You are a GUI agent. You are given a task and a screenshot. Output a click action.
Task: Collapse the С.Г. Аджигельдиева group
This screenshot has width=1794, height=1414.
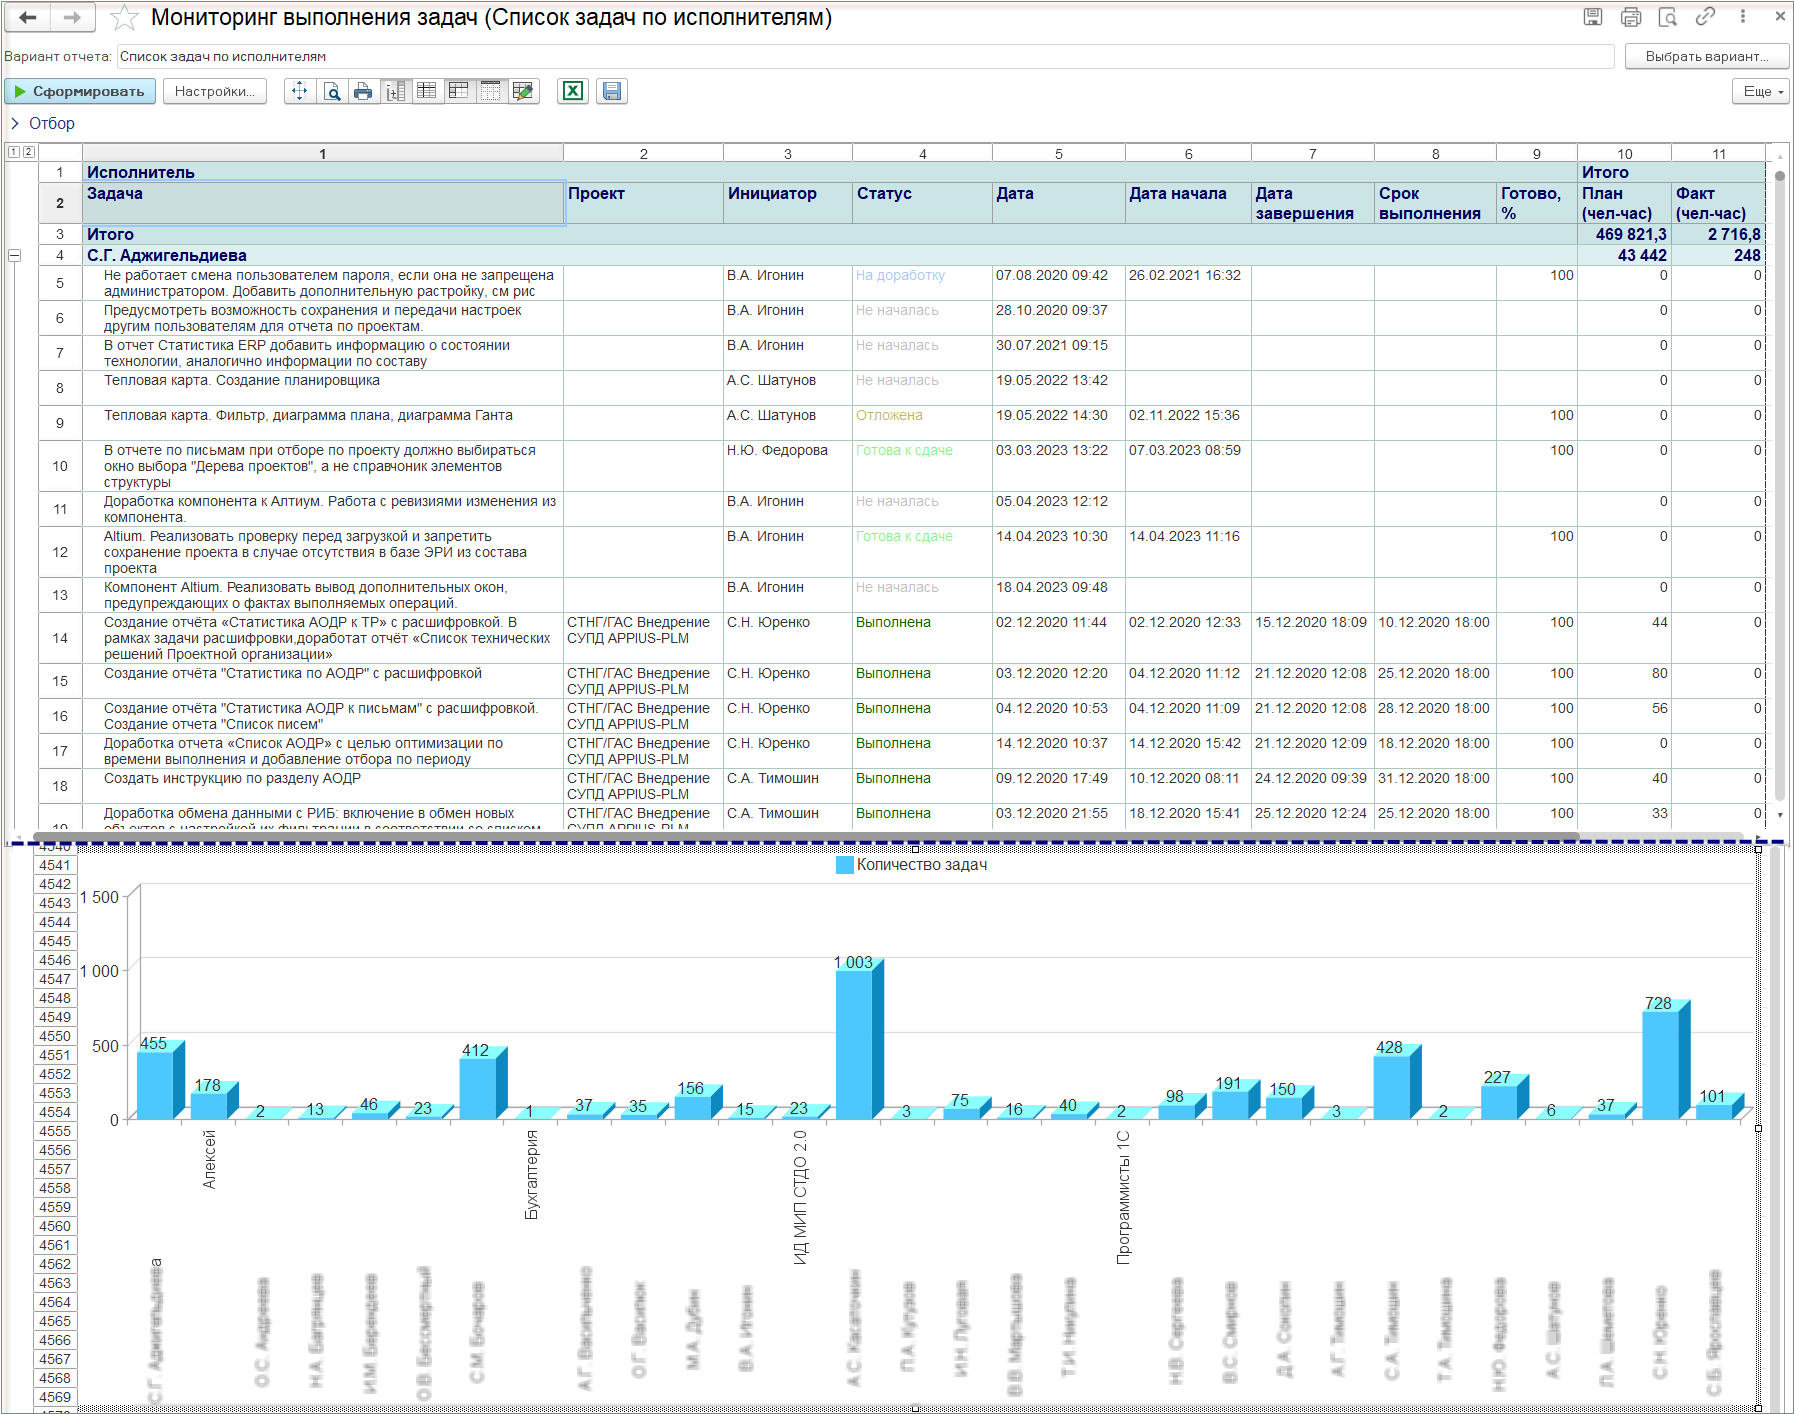(15, 256)
